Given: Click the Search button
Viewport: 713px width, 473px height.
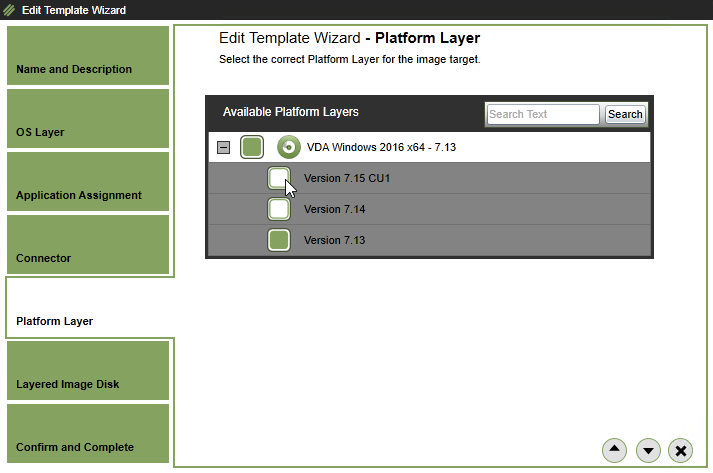Looking at the screenshot, I should (x=625, y=114).
